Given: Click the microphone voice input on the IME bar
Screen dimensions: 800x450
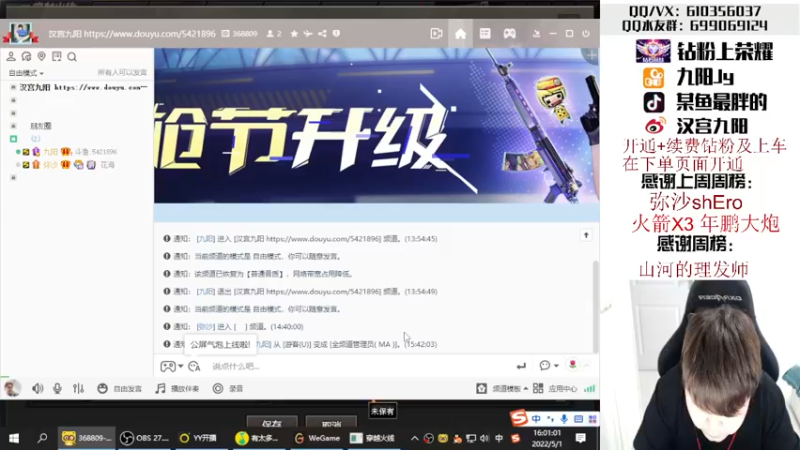Looking at the screenshot, I should pos(564,419).
